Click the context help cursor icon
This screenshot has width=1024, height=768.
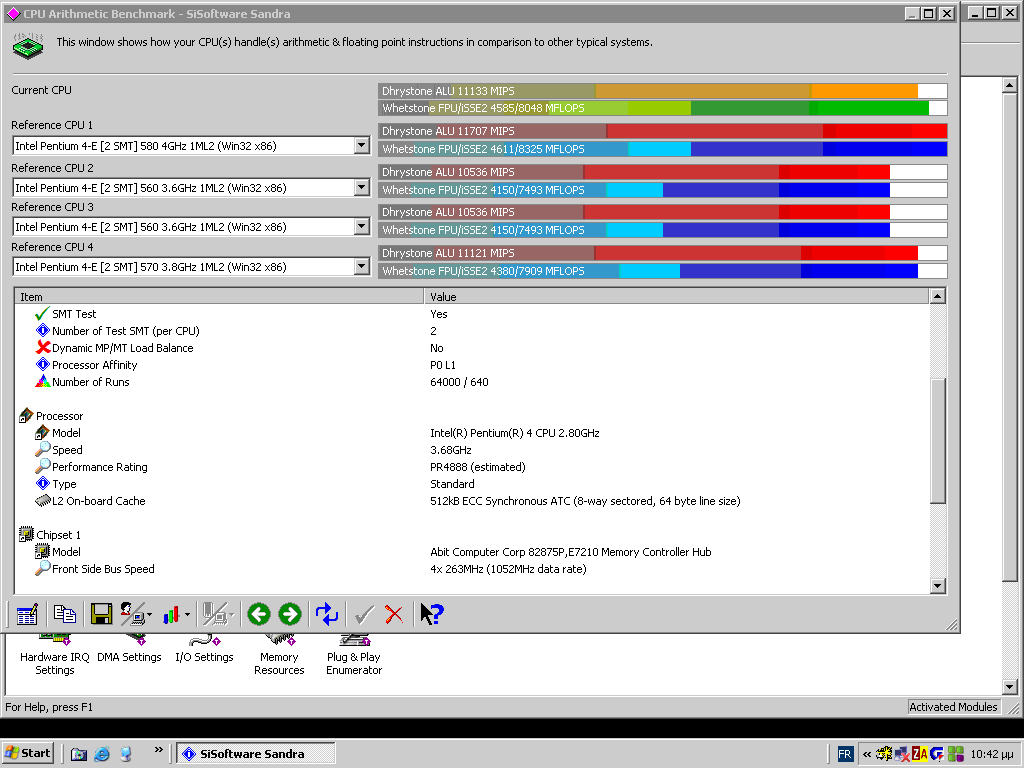point(431,614)
